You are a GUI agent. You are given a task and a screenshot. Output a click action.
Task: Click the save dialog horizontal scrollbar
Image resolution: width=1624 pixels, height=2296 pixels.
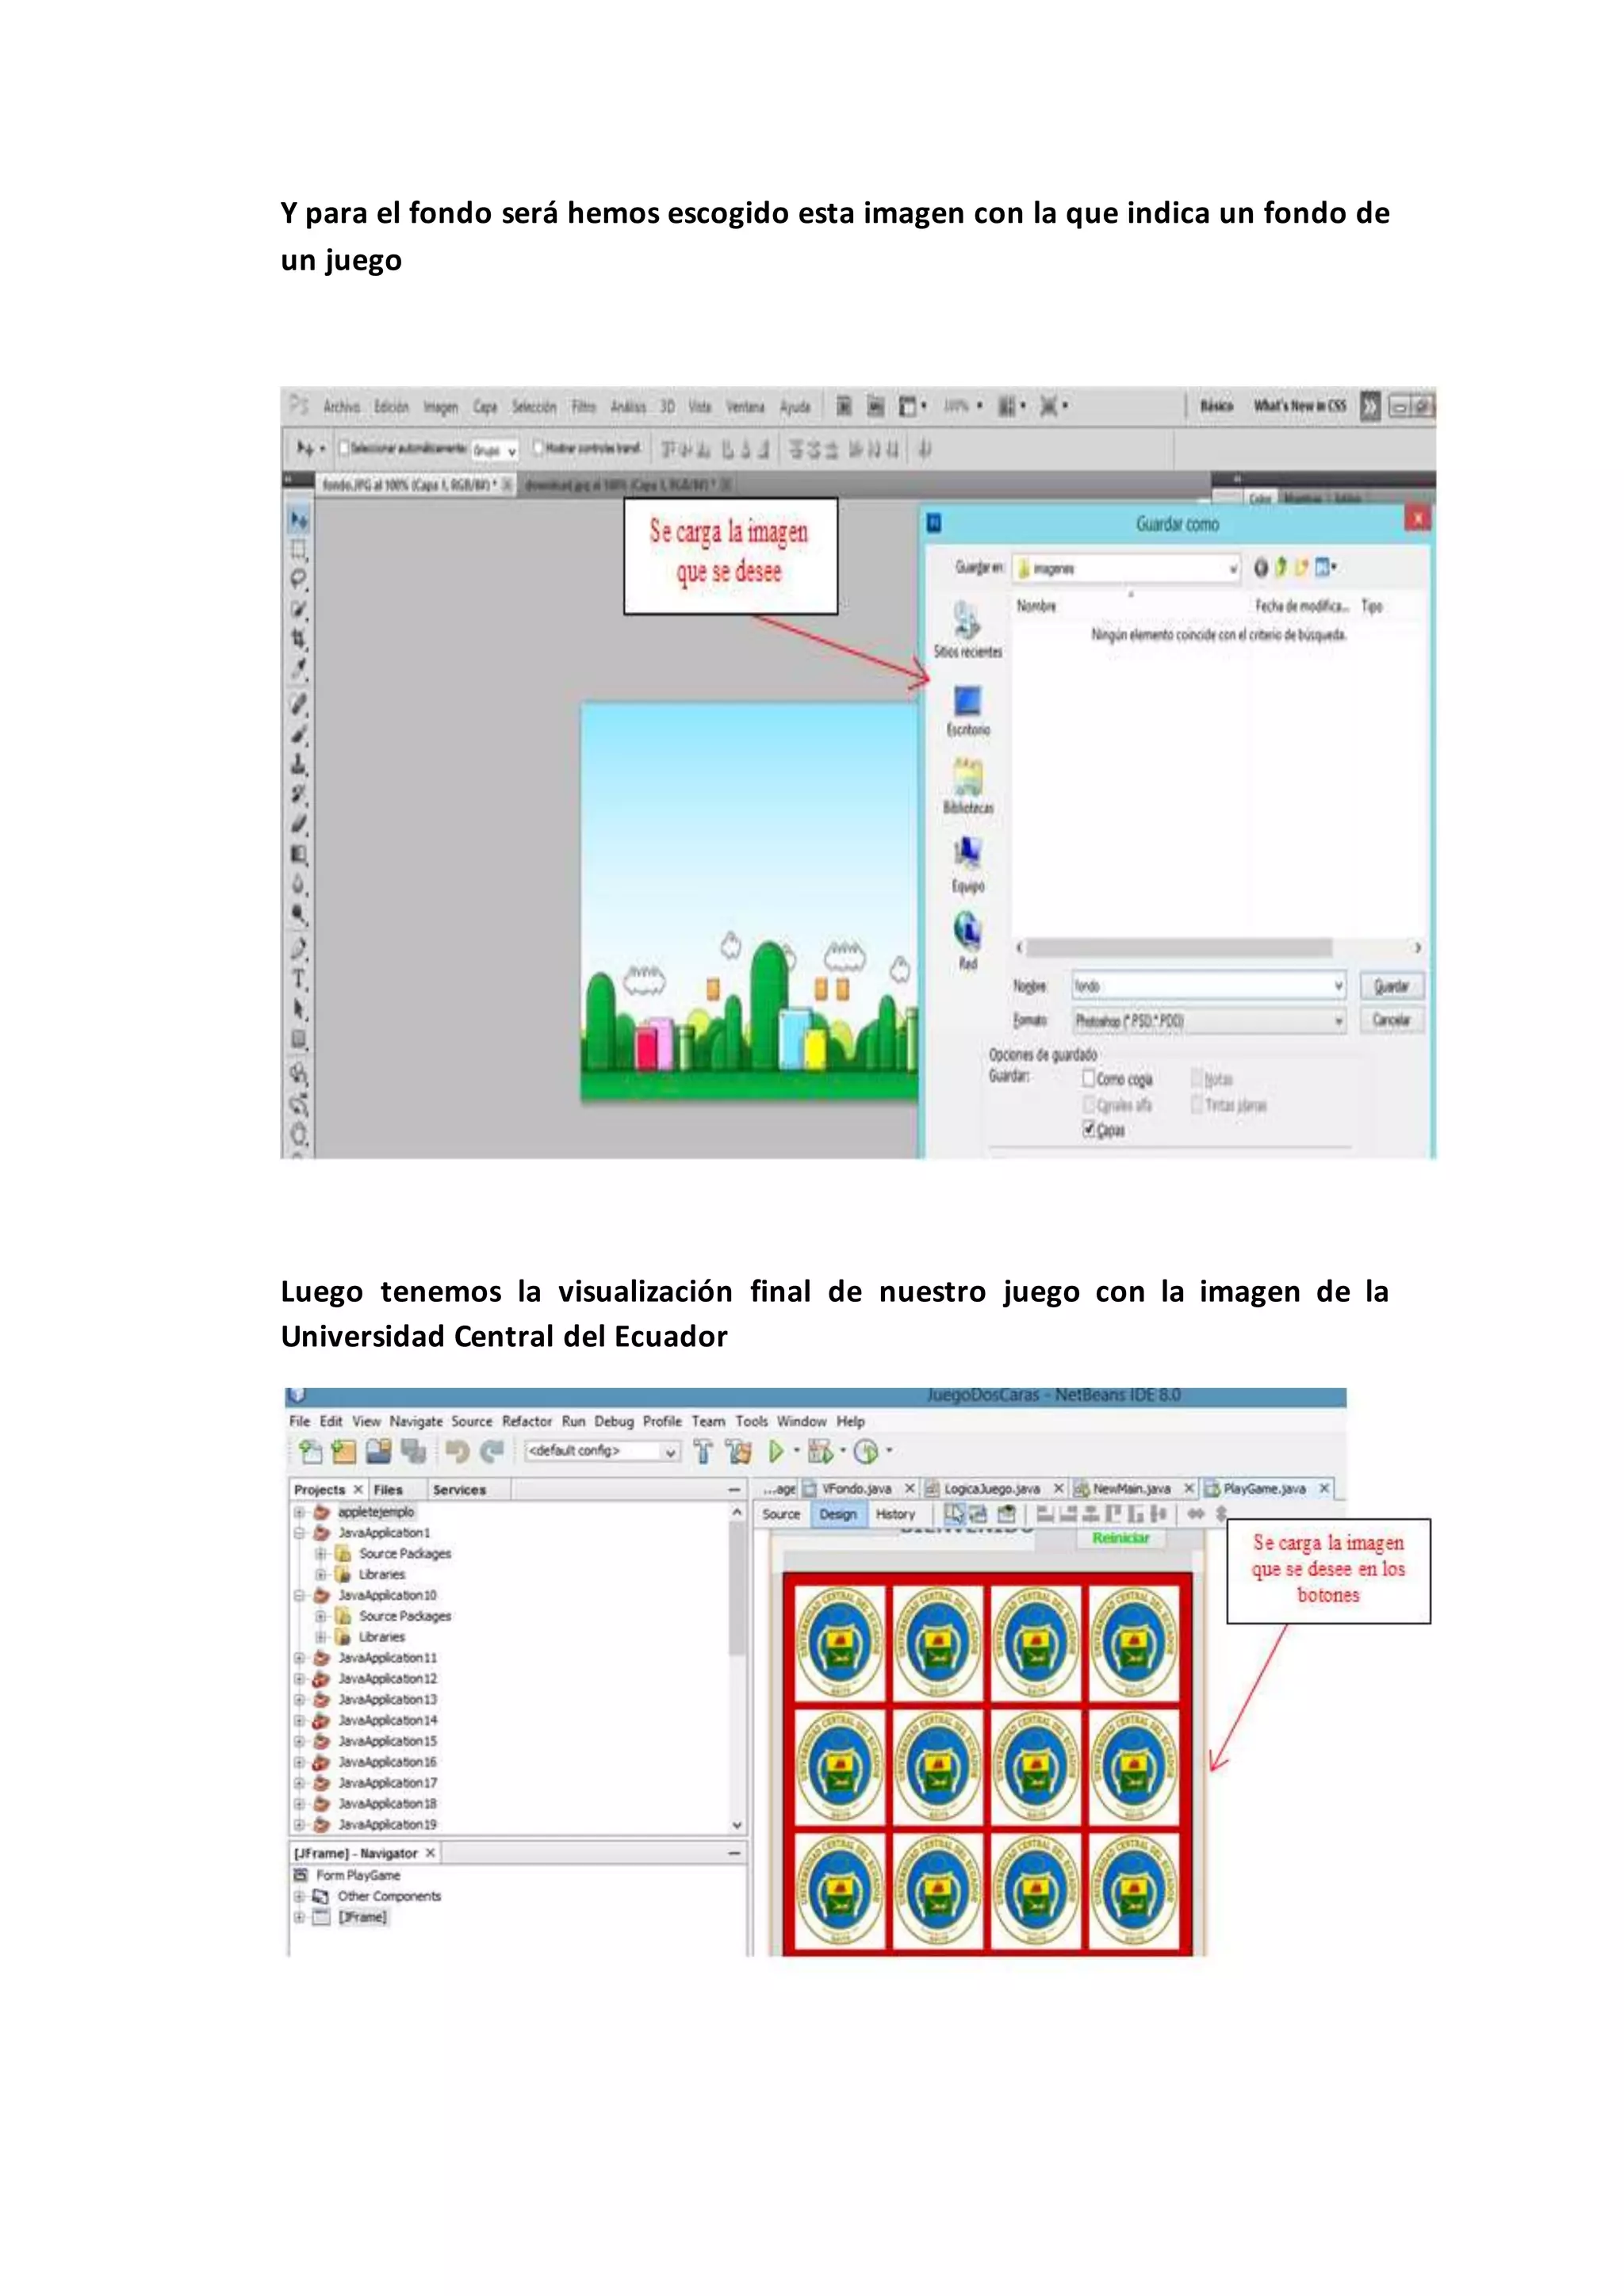point(1180,947)
